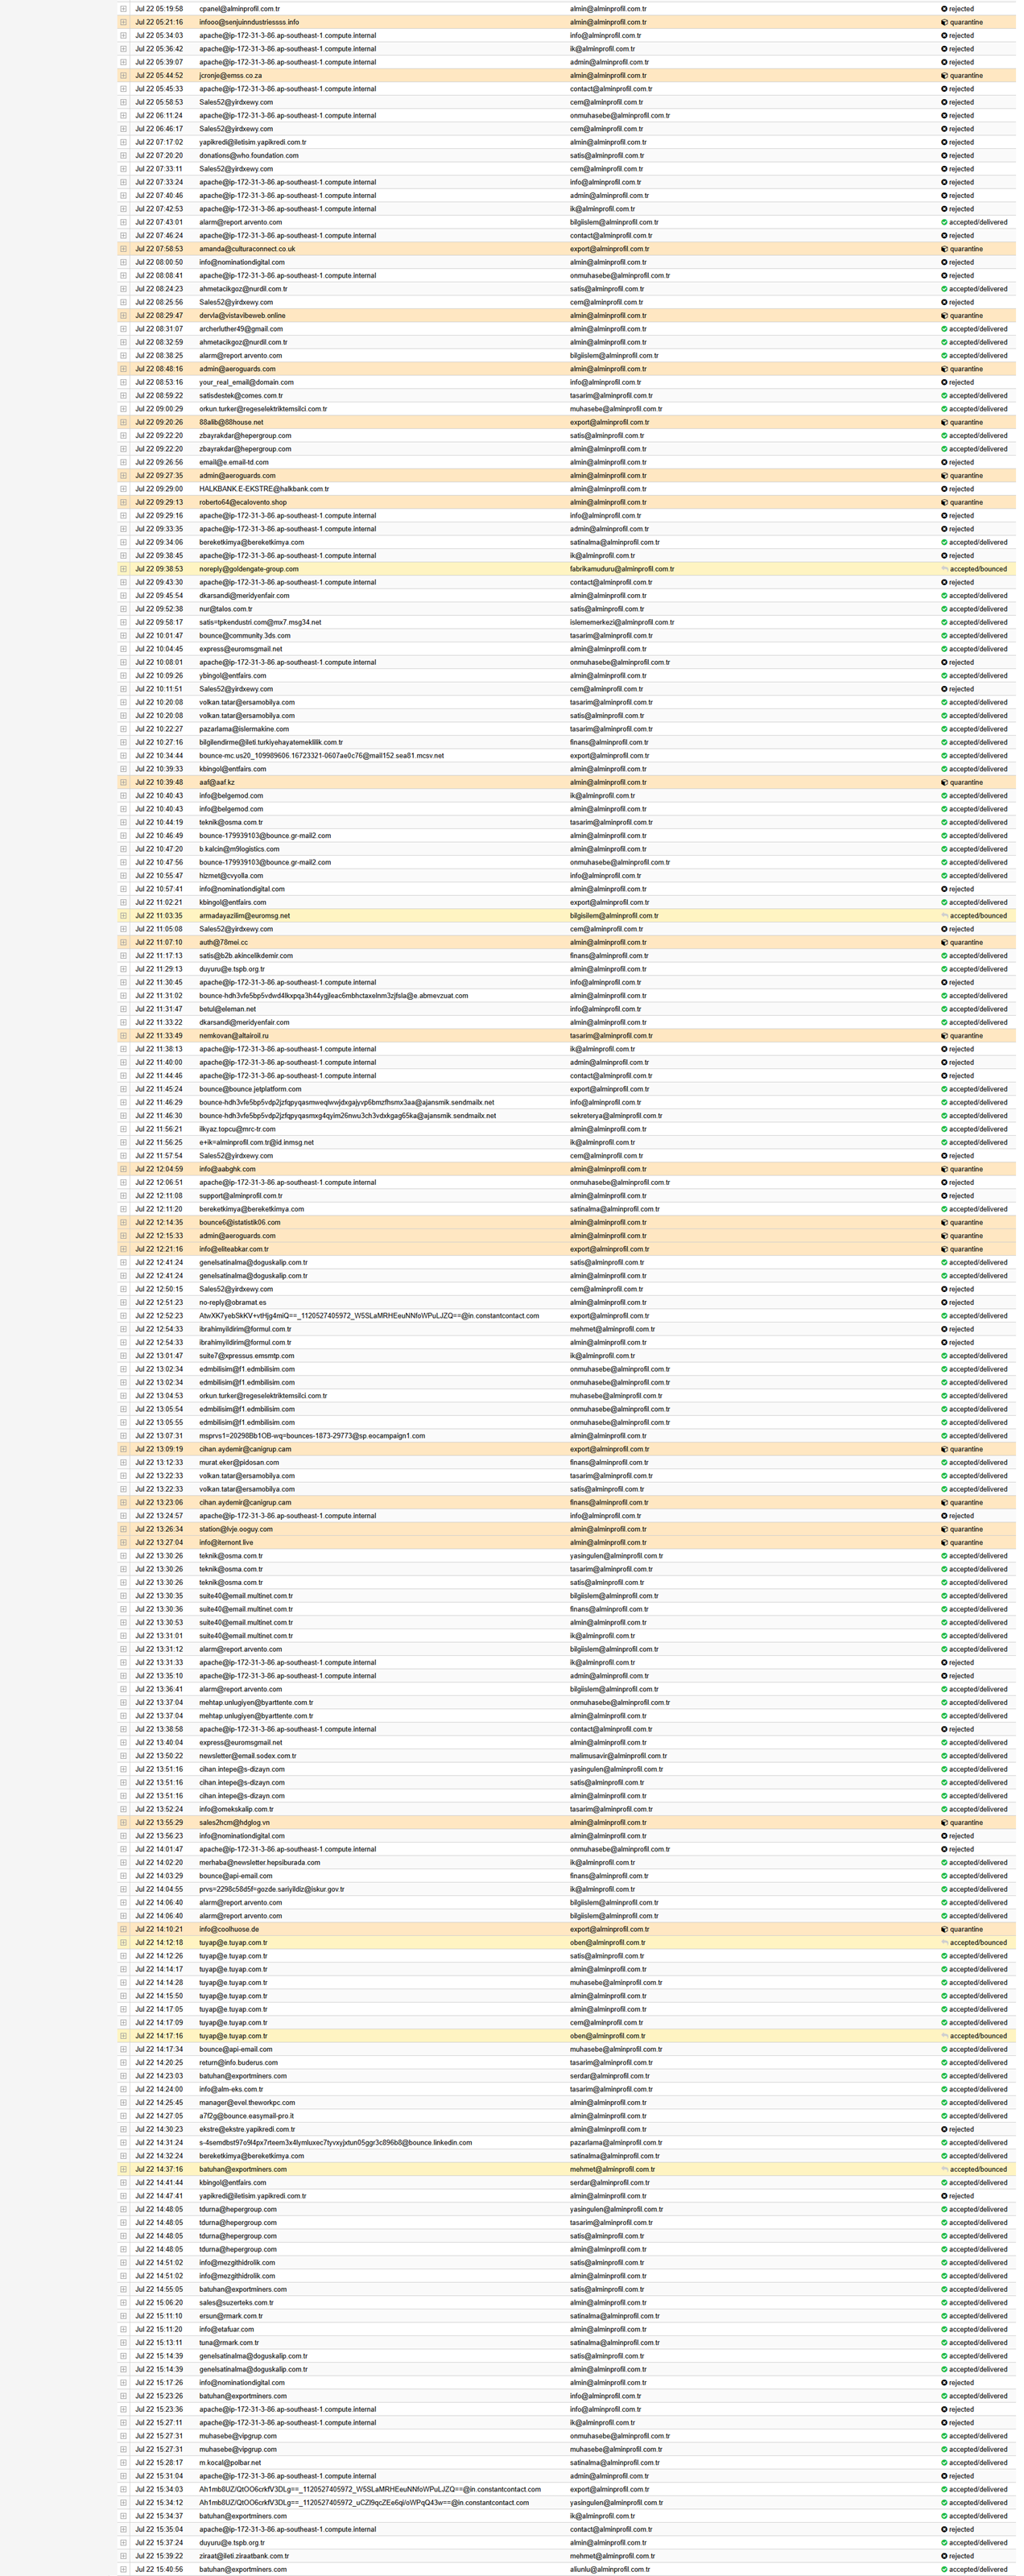Expand the murat.eker@pidosan.com row
Image resolution: width=1024 pixels, height=2576 pixels.
pos(124,1463)
